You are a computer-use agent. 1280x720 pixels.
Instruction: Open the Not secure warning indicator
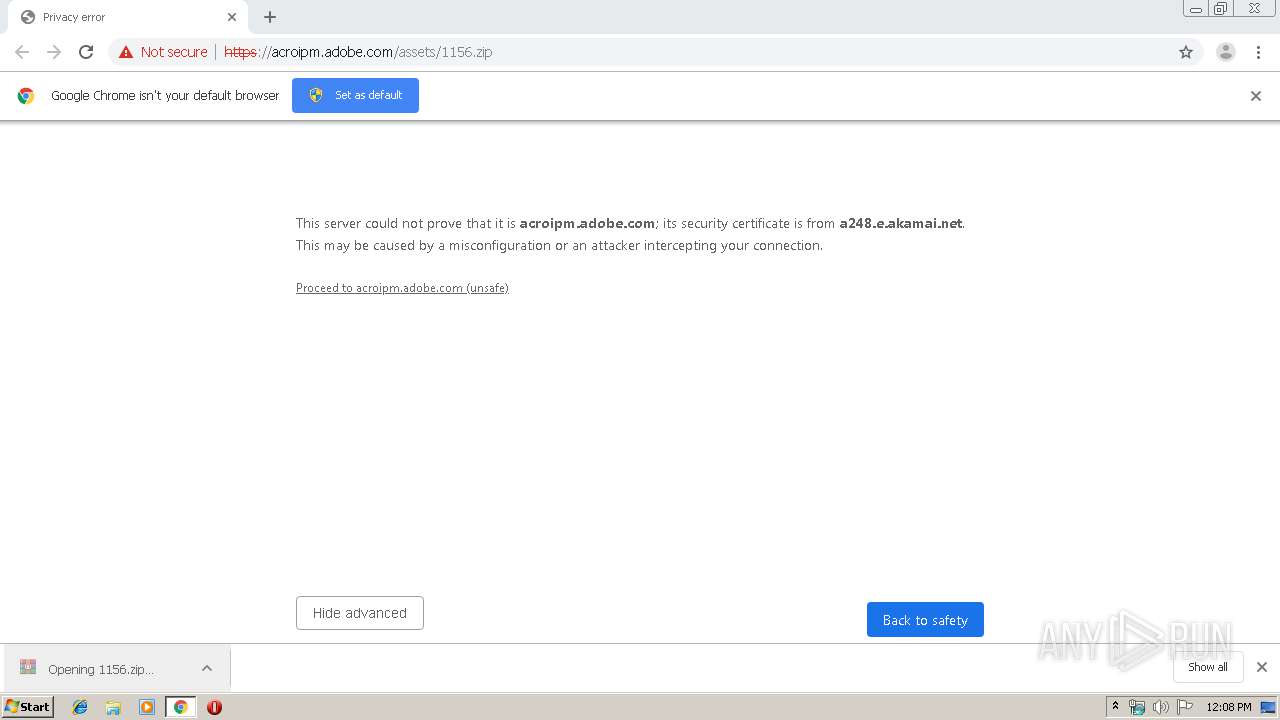pos(163,52)
